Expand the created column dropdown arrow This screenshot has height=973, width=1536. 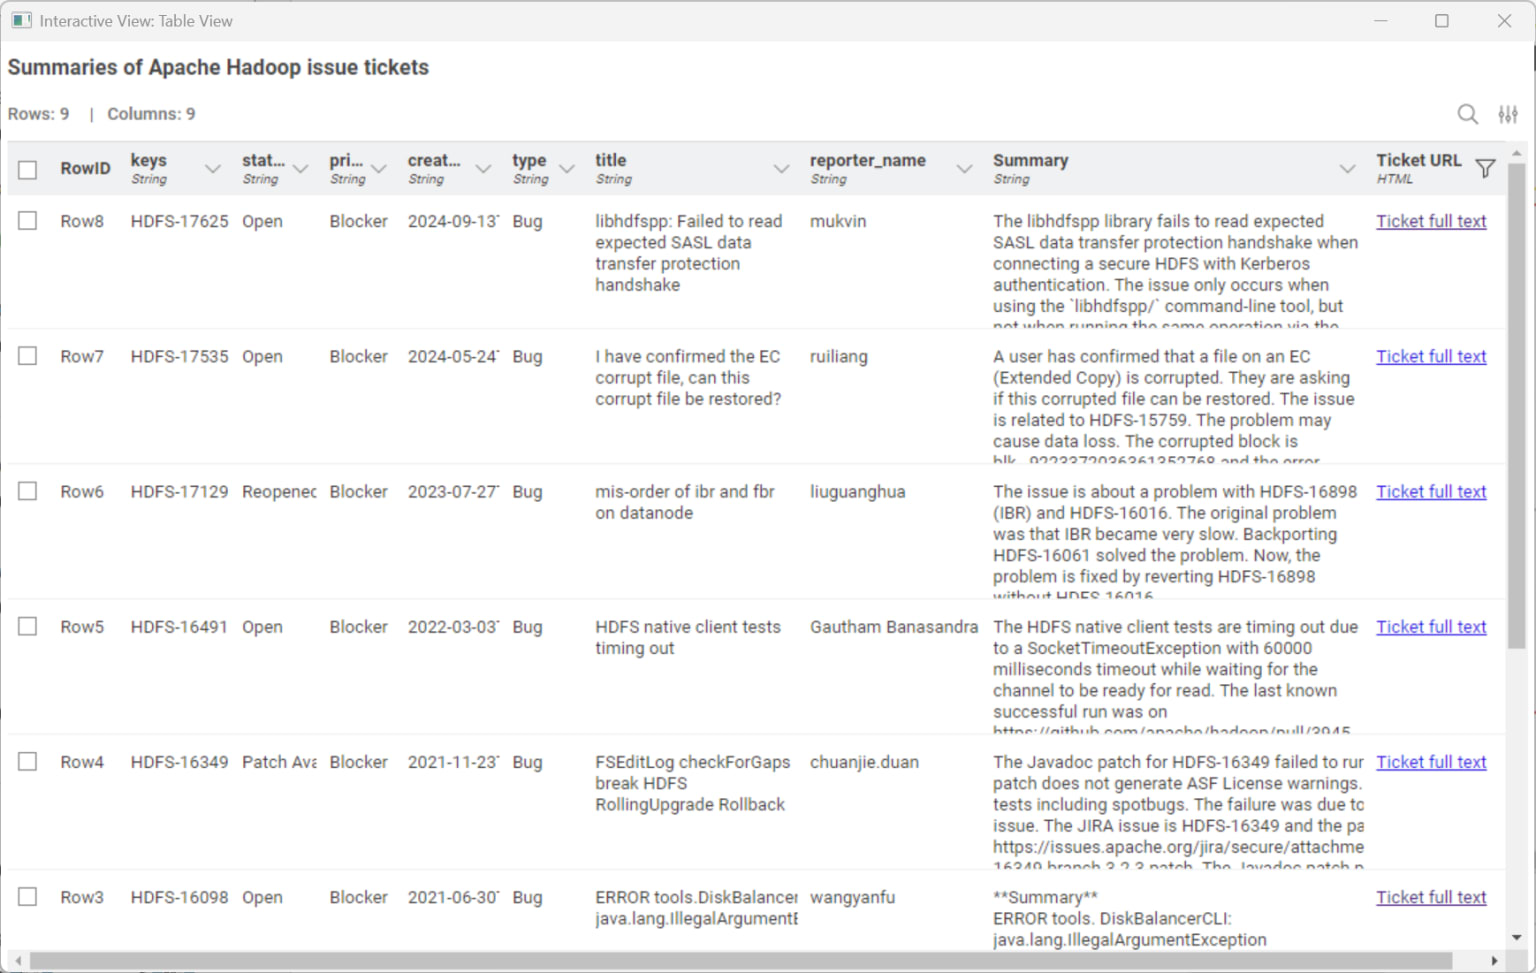[x=483, y=169]
